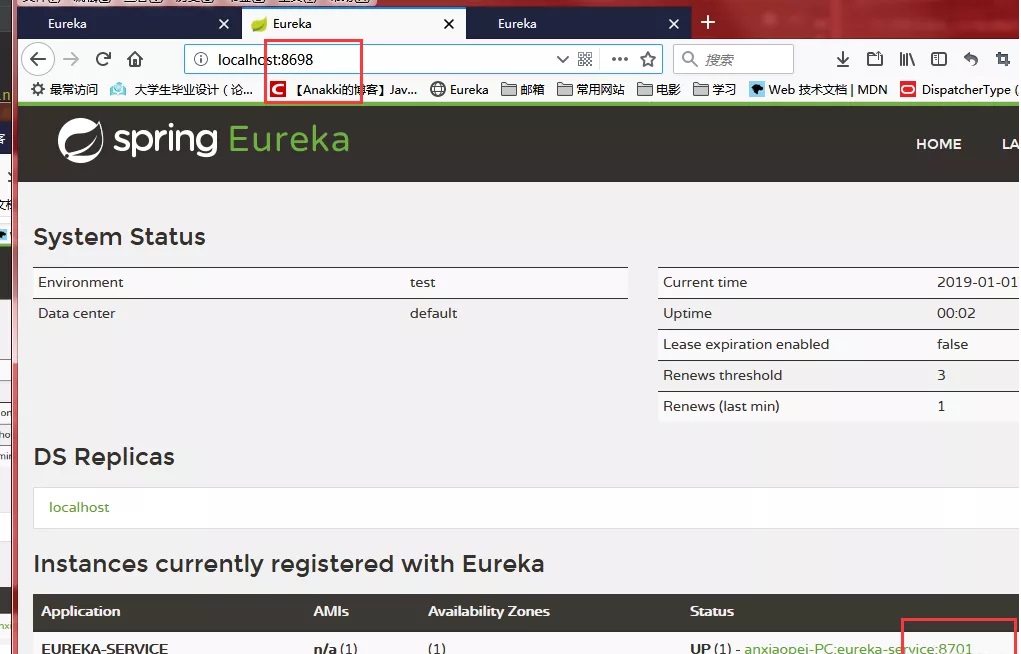Click the AMIs column header
The width and height of the screenshot is (1021, 654).
click(x=331, y=611)
